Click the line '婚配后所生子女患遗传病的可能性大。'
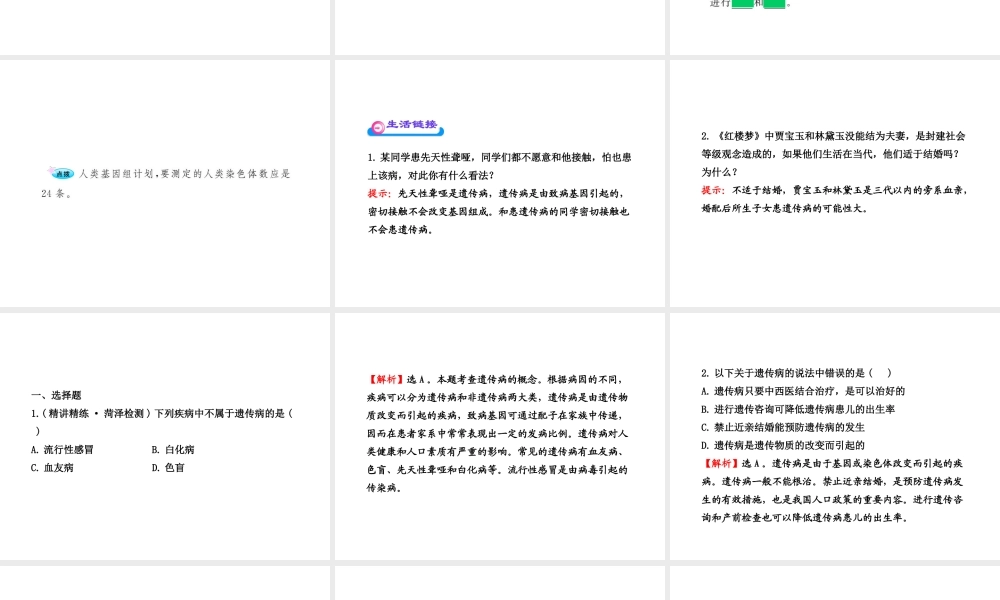The height and width of the screenshot is (600, 1000). click(x=784, y=209)
